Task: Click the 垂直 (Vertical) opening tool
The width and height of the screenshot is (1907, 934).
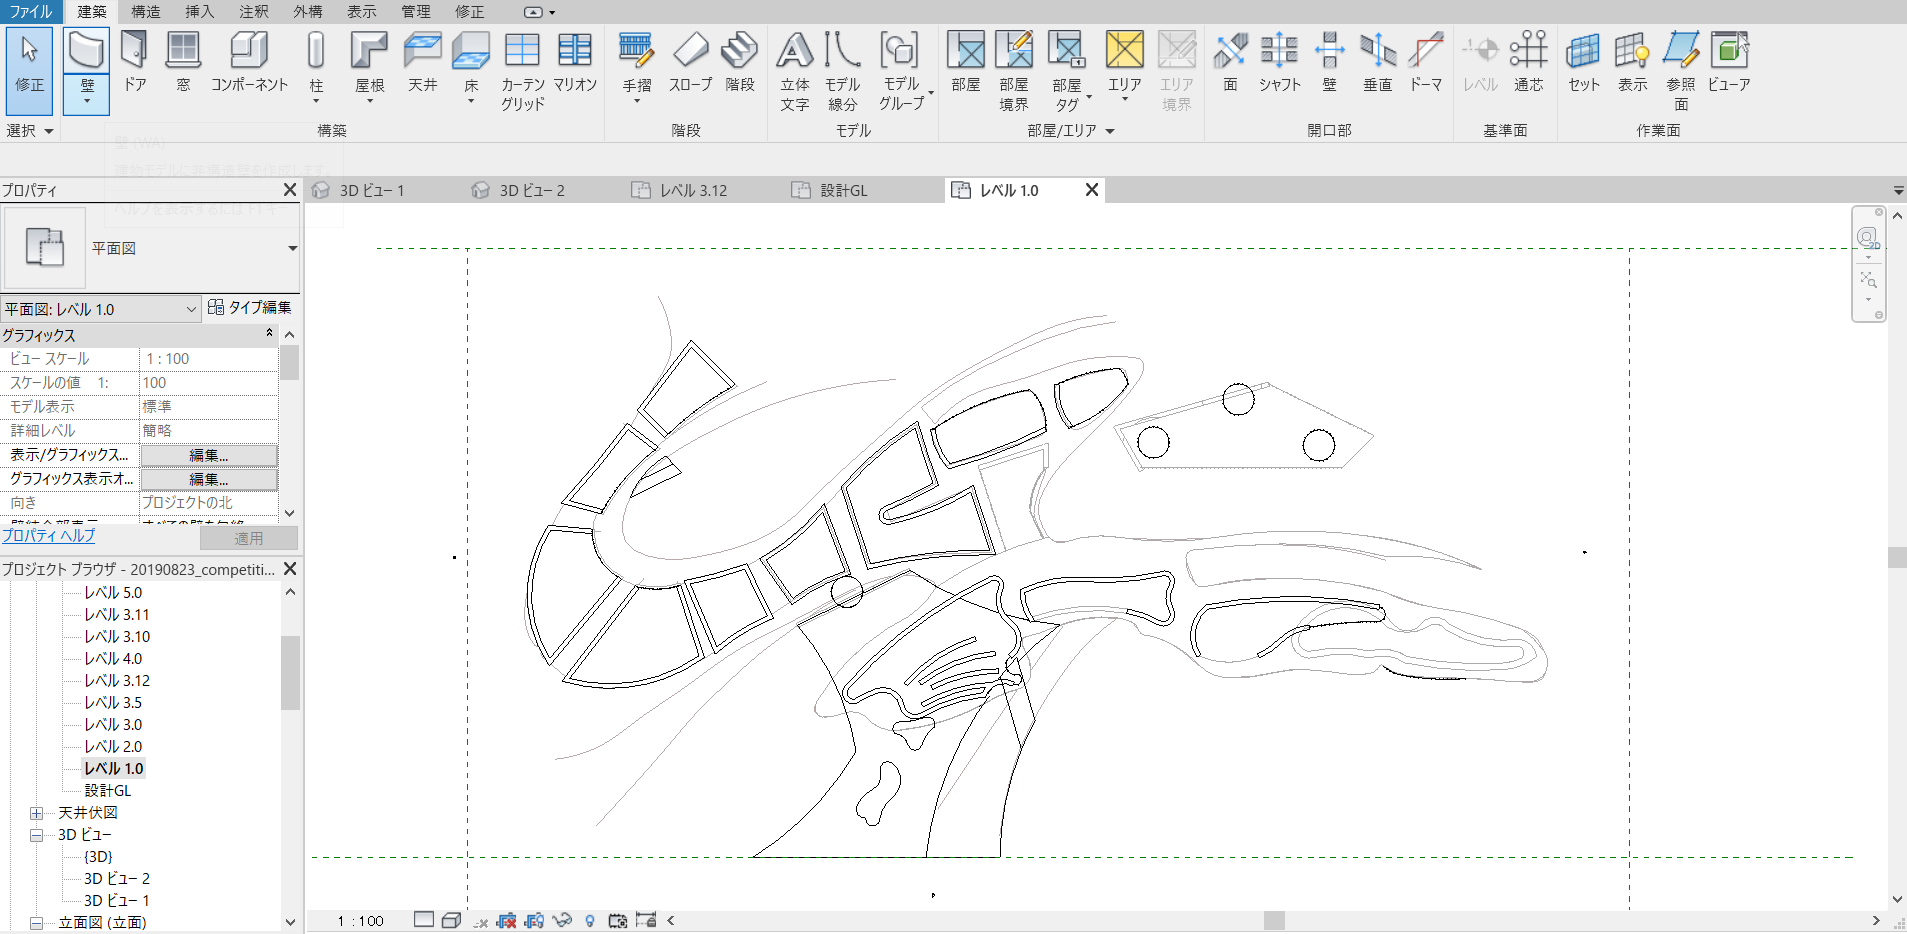Action: (x=1378, y=62)
